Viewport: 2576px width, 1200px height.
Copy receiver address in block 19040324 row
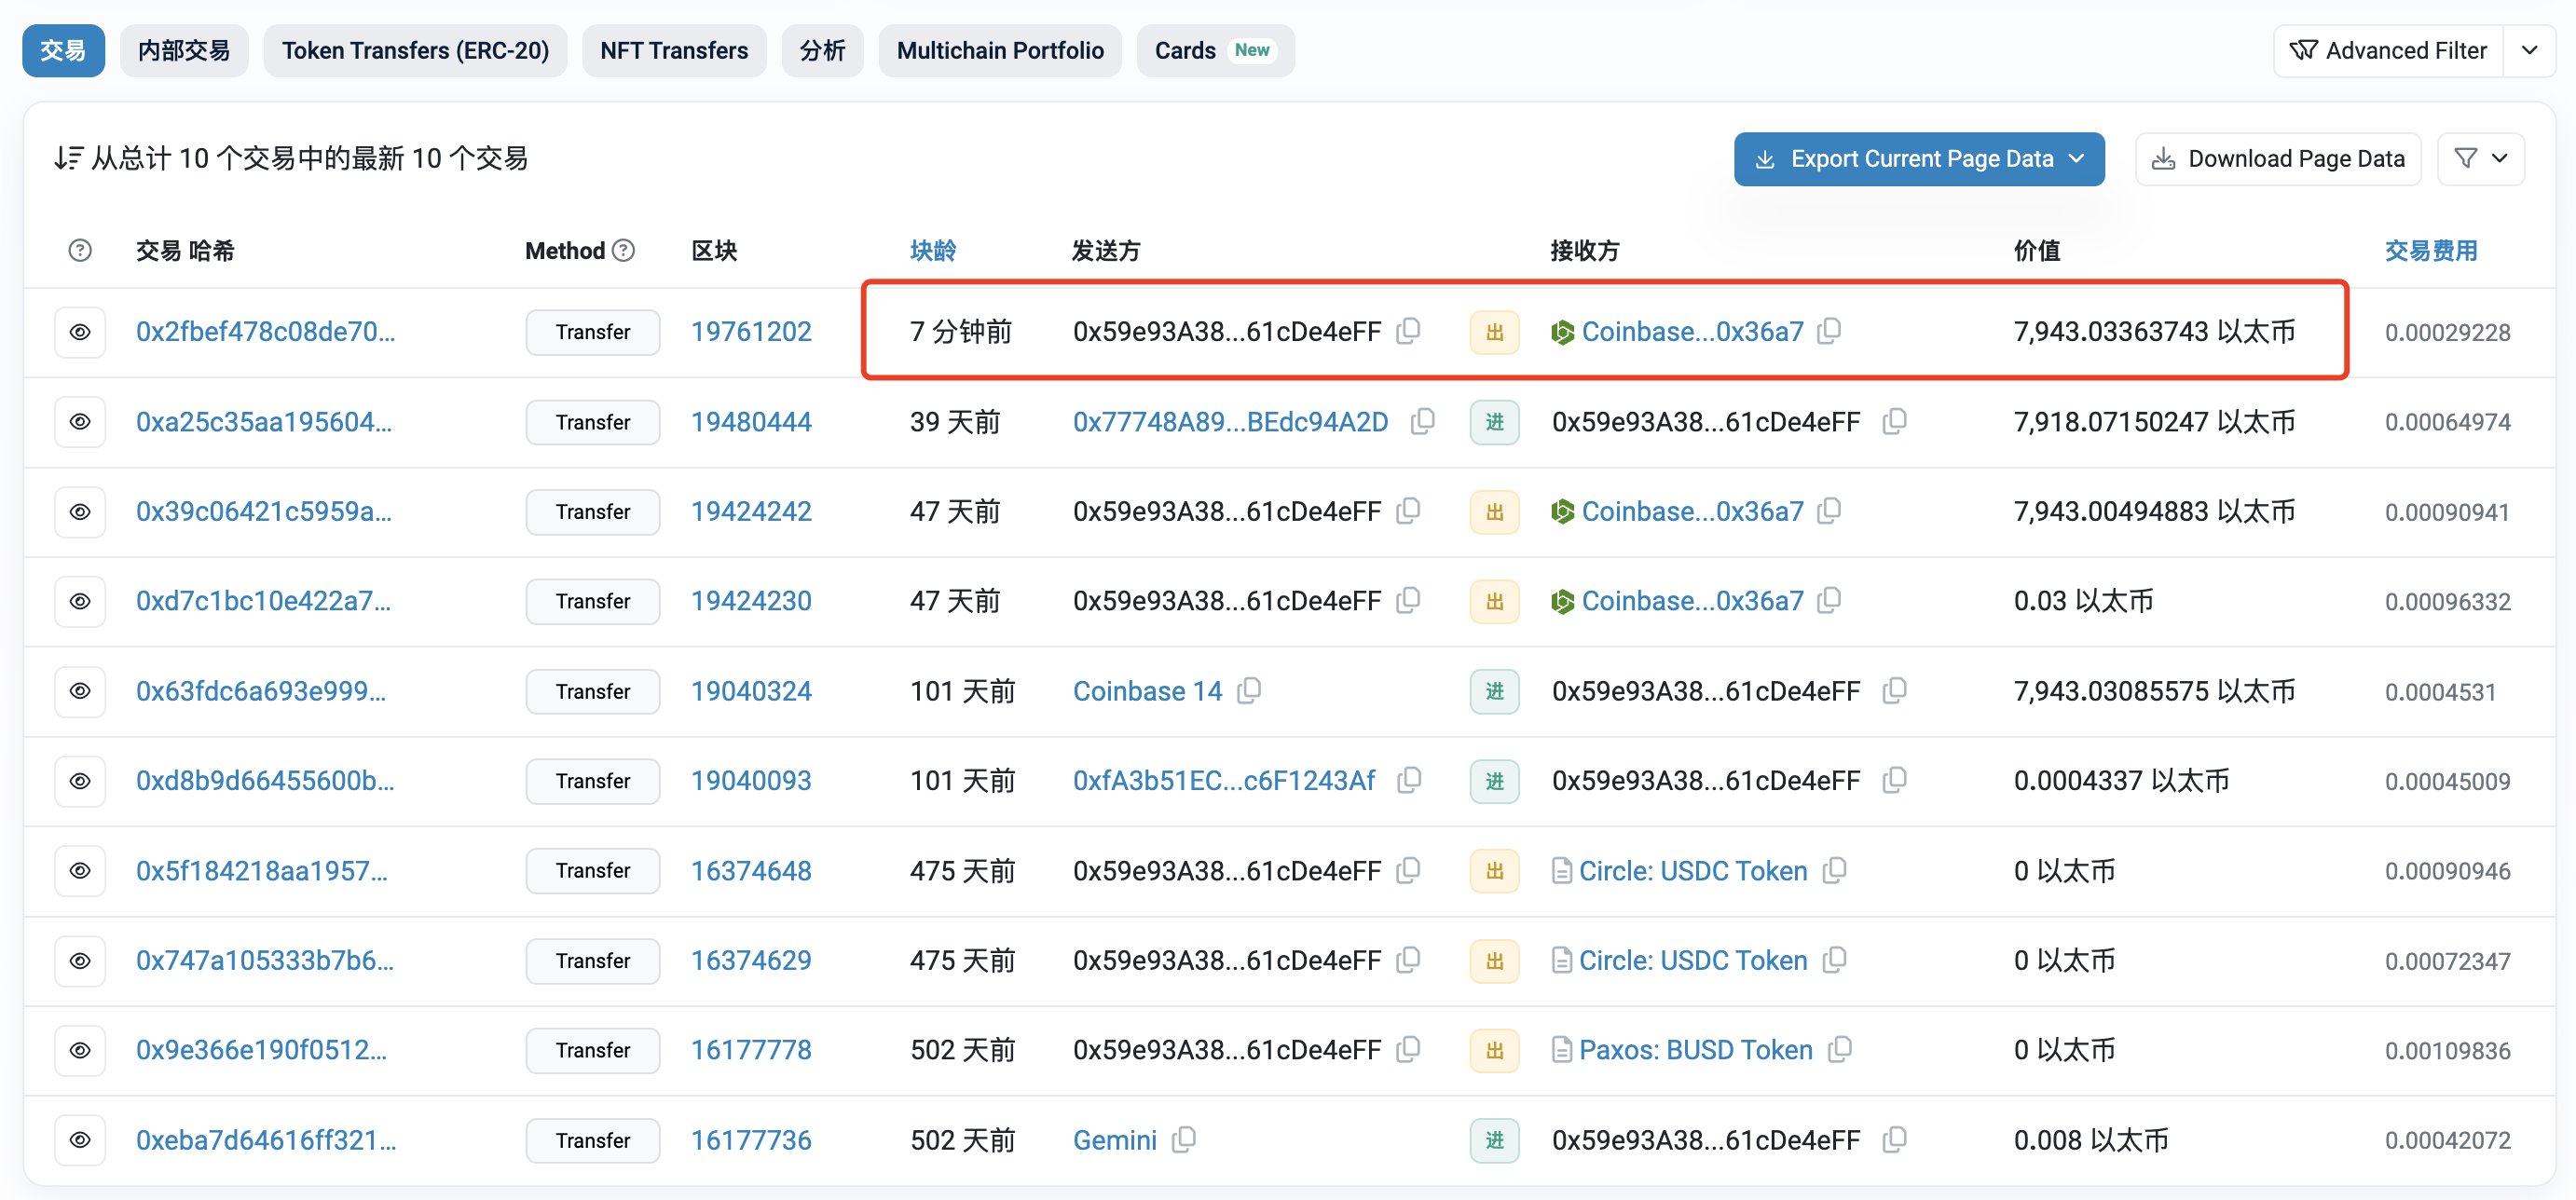pos(1894,690)
